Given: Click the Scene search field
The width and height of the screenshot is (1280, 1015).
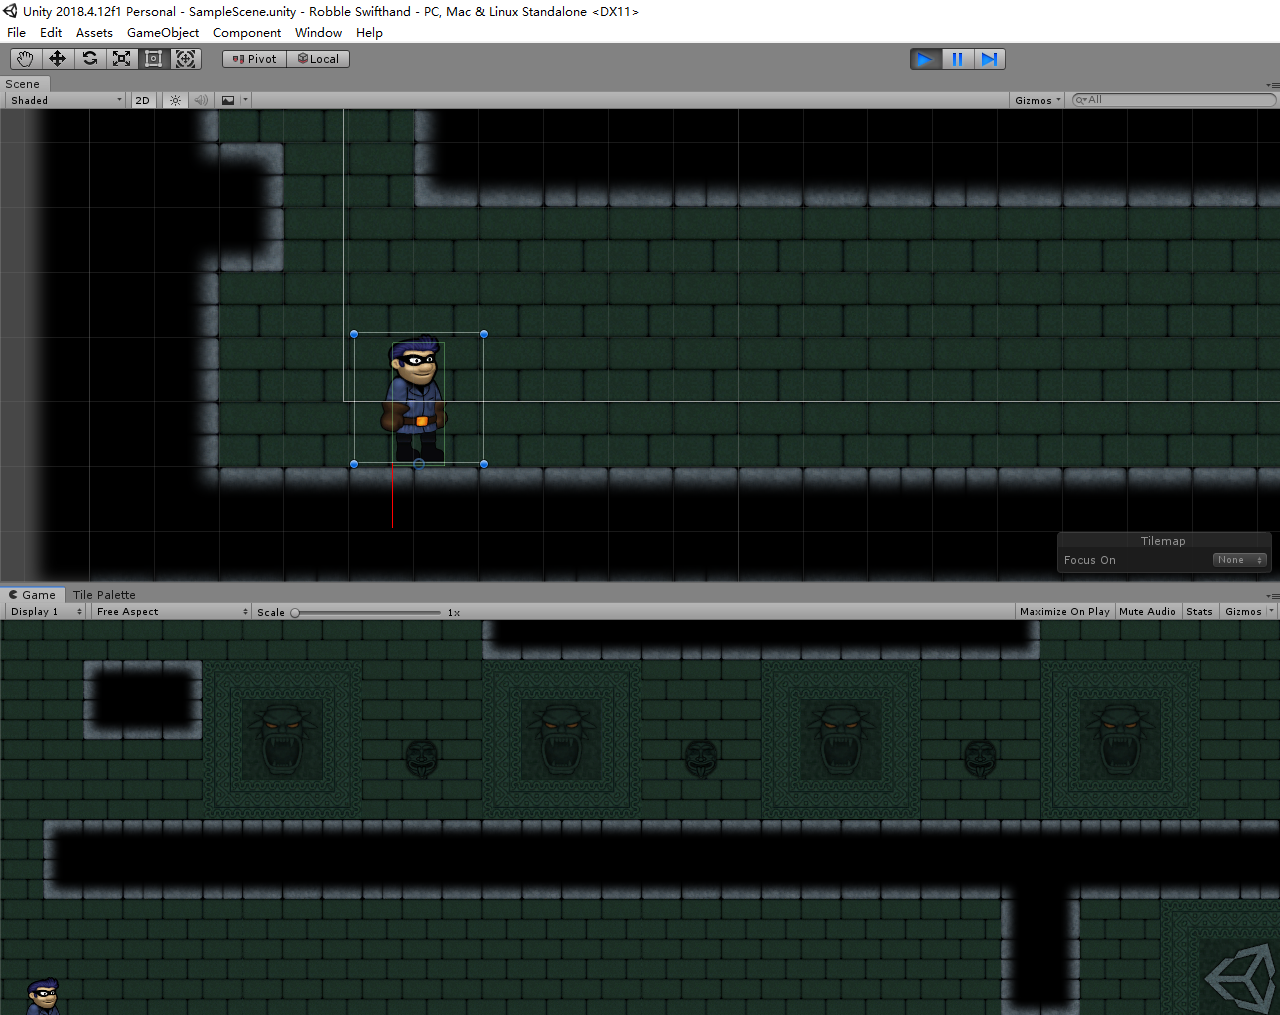Looking at the screenshot, I should pos(1173,100).
